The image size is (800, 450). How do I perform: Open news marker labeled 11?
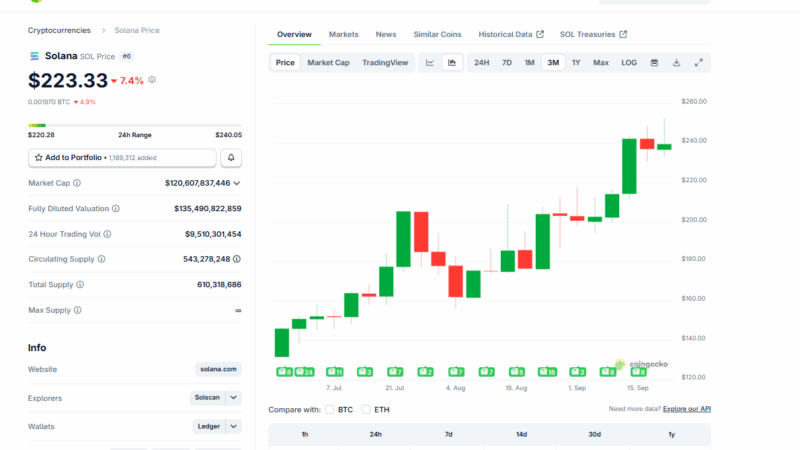point(335,372)
